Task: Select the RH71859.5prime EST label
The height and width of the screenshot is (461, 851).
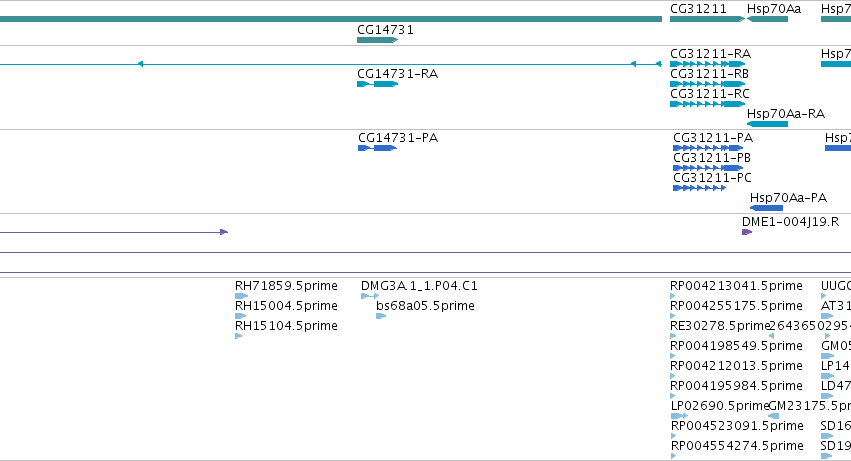Action: pyautogui.click(x=286, y=286)
